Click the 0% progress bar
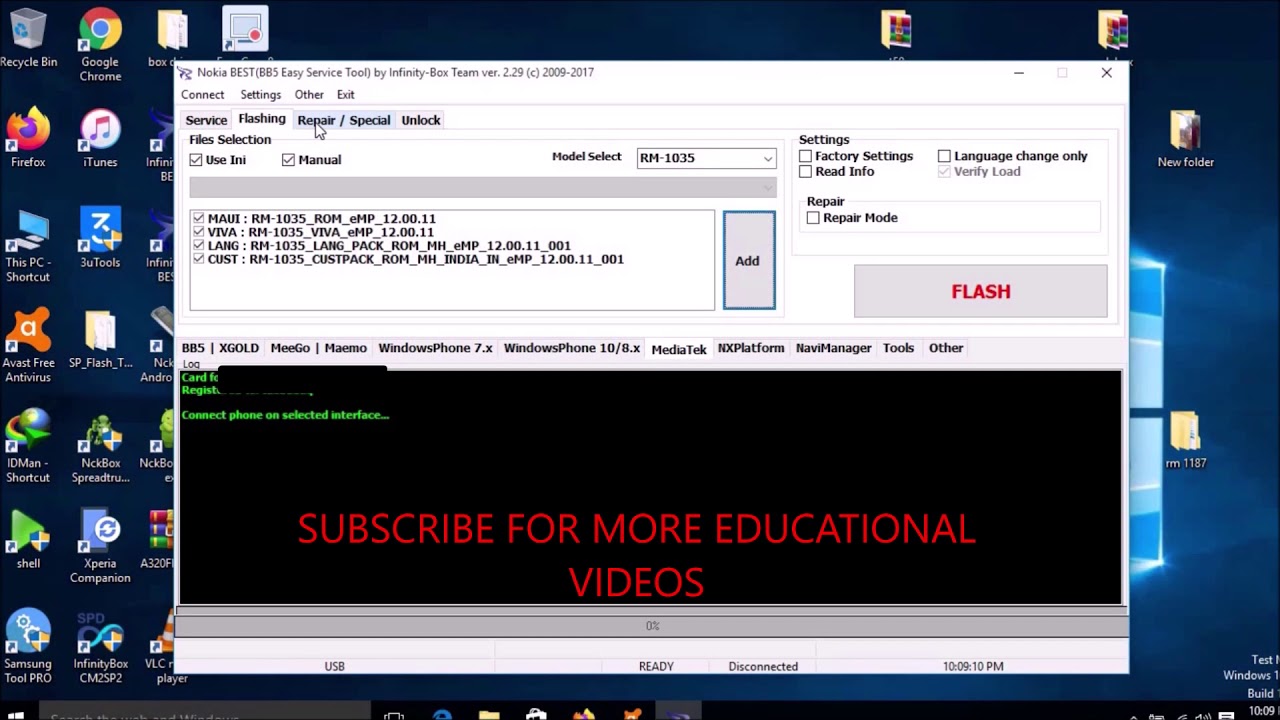The height and width of the screenshot is (720, 1280). point(651,626)
